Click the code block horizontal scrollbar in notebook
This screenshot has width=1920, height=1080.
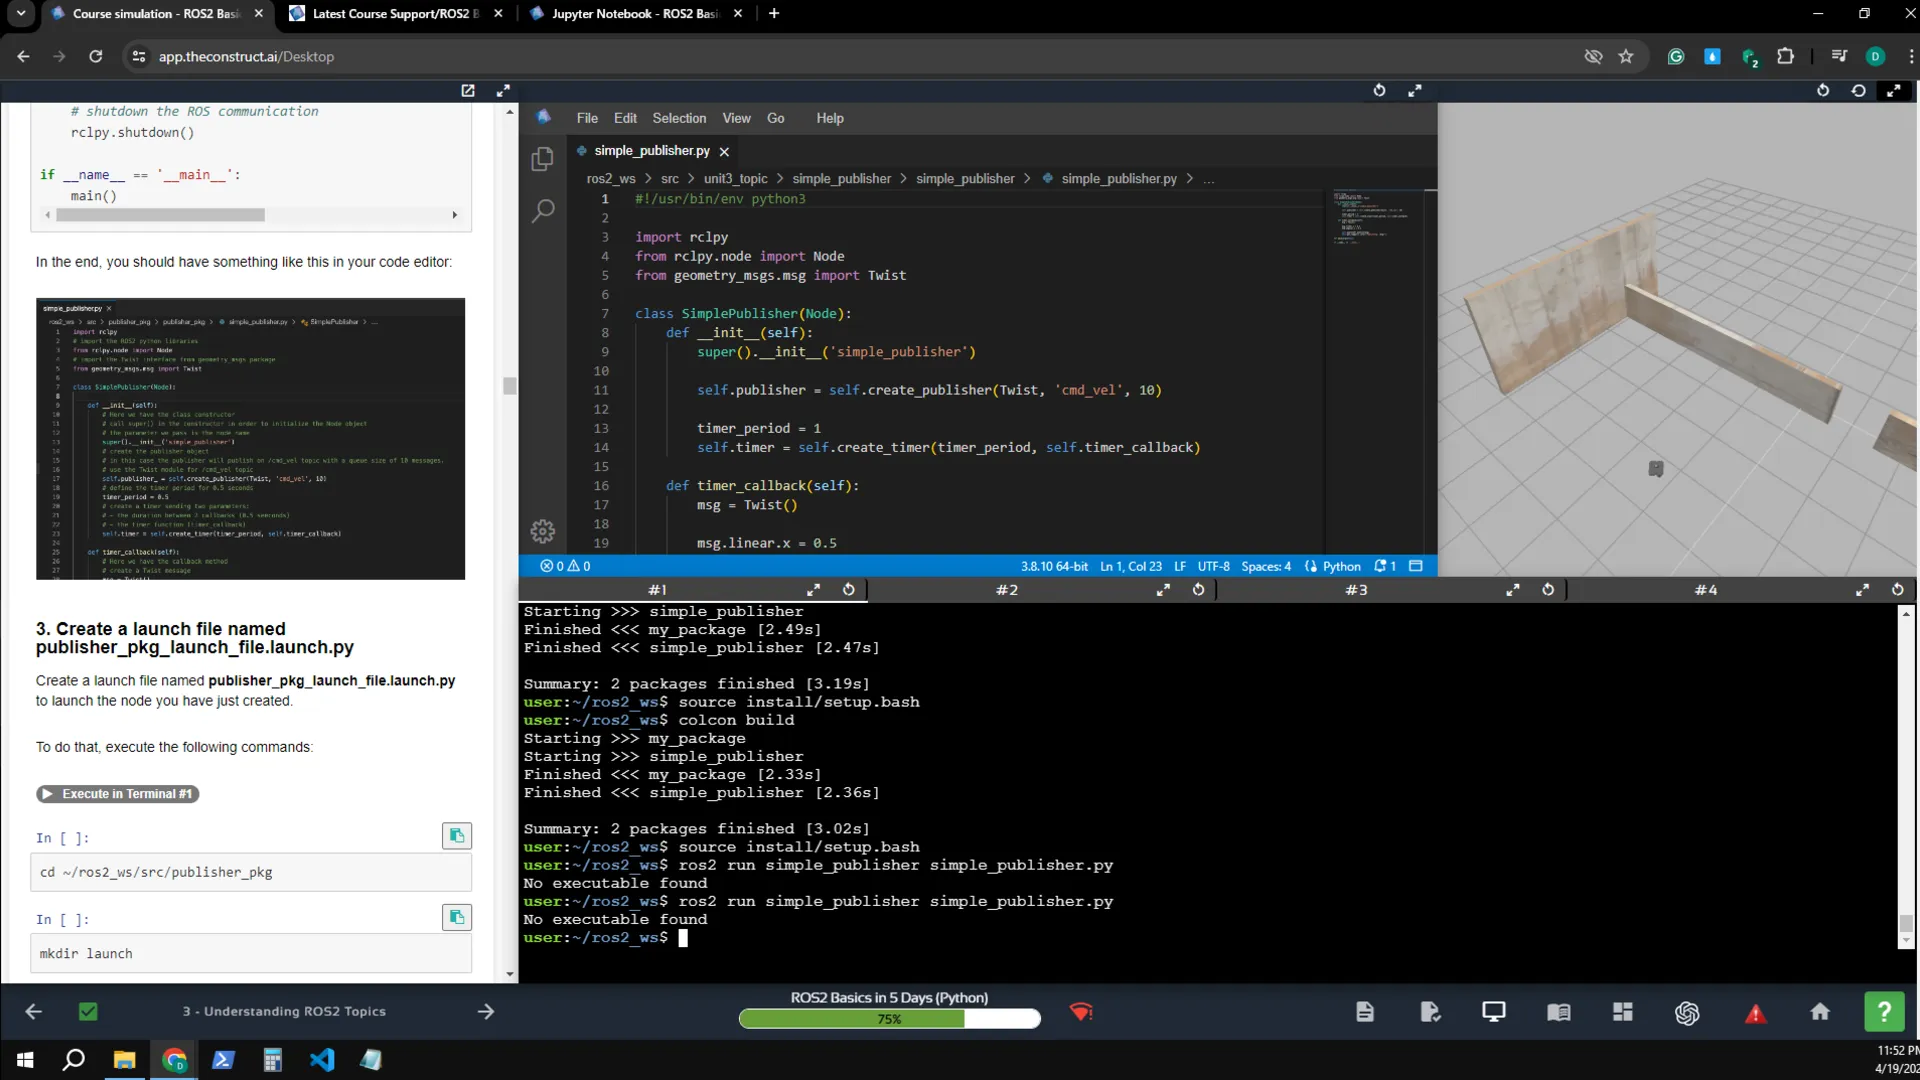coord(161,215)
